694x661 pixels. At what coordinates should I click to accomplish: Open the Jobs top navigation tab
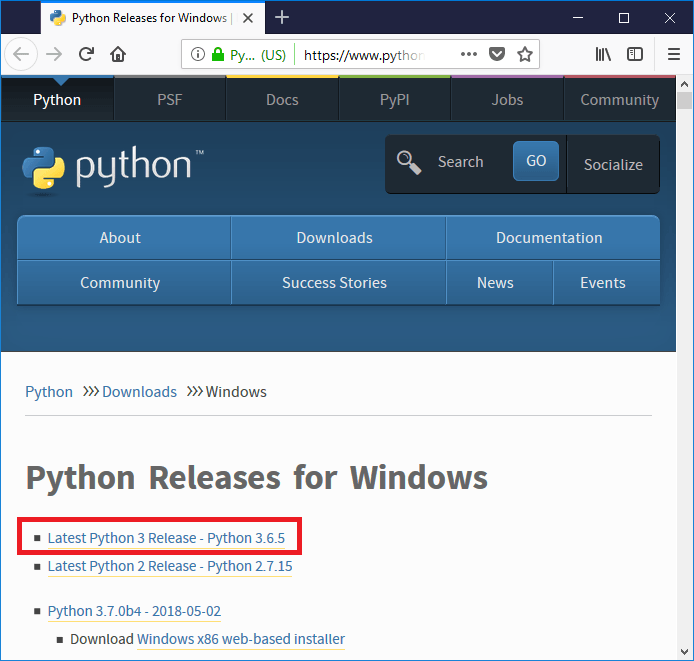pyautogui.click(x=507, y=99)
